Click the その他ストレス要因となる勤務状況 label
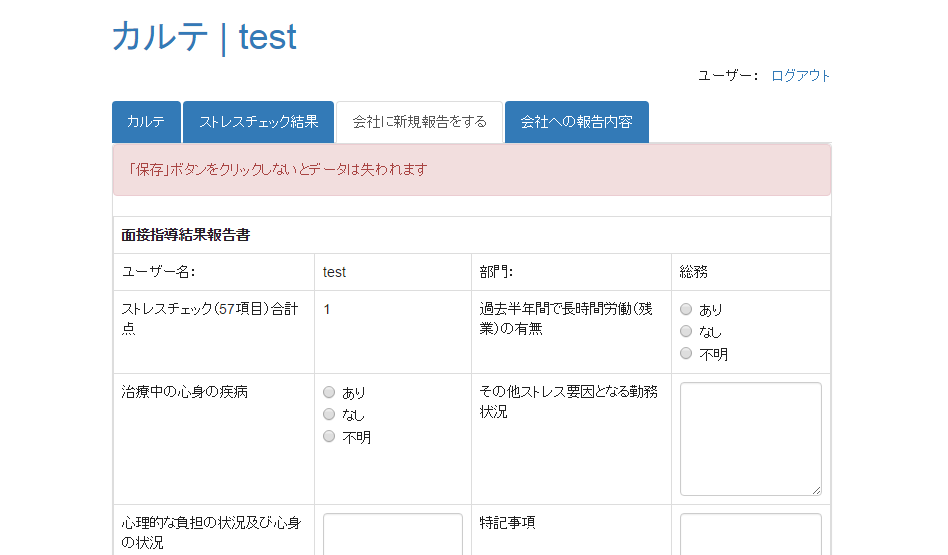This screenshot has width=948, height=555. click(568, 401)
